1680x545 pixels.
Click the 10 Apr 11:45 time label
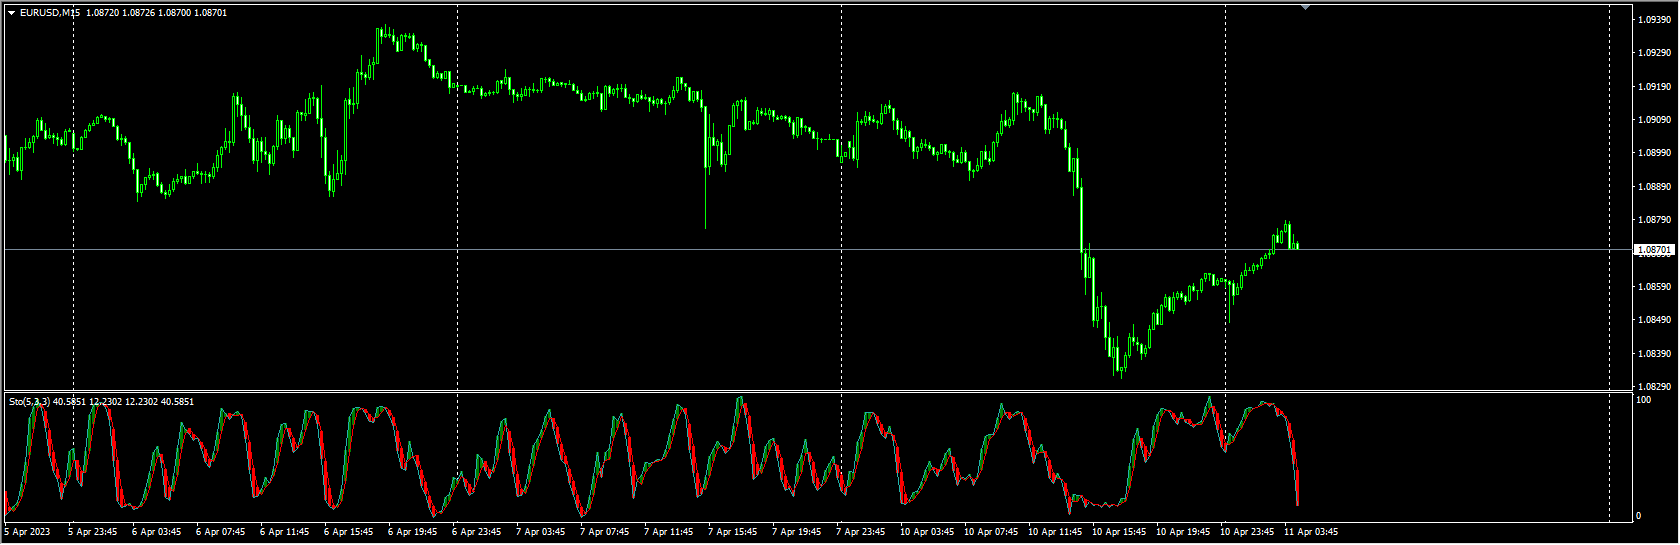pyautogui.click(x=1055, y=532)
